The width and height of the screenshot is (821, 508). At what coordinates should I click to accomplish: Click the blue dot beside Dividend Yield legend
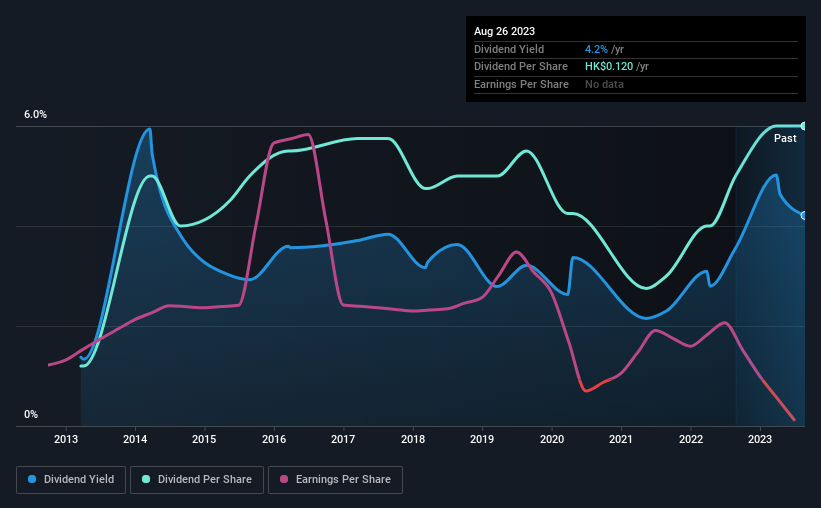pyautogui.click(x=32, y=479)
